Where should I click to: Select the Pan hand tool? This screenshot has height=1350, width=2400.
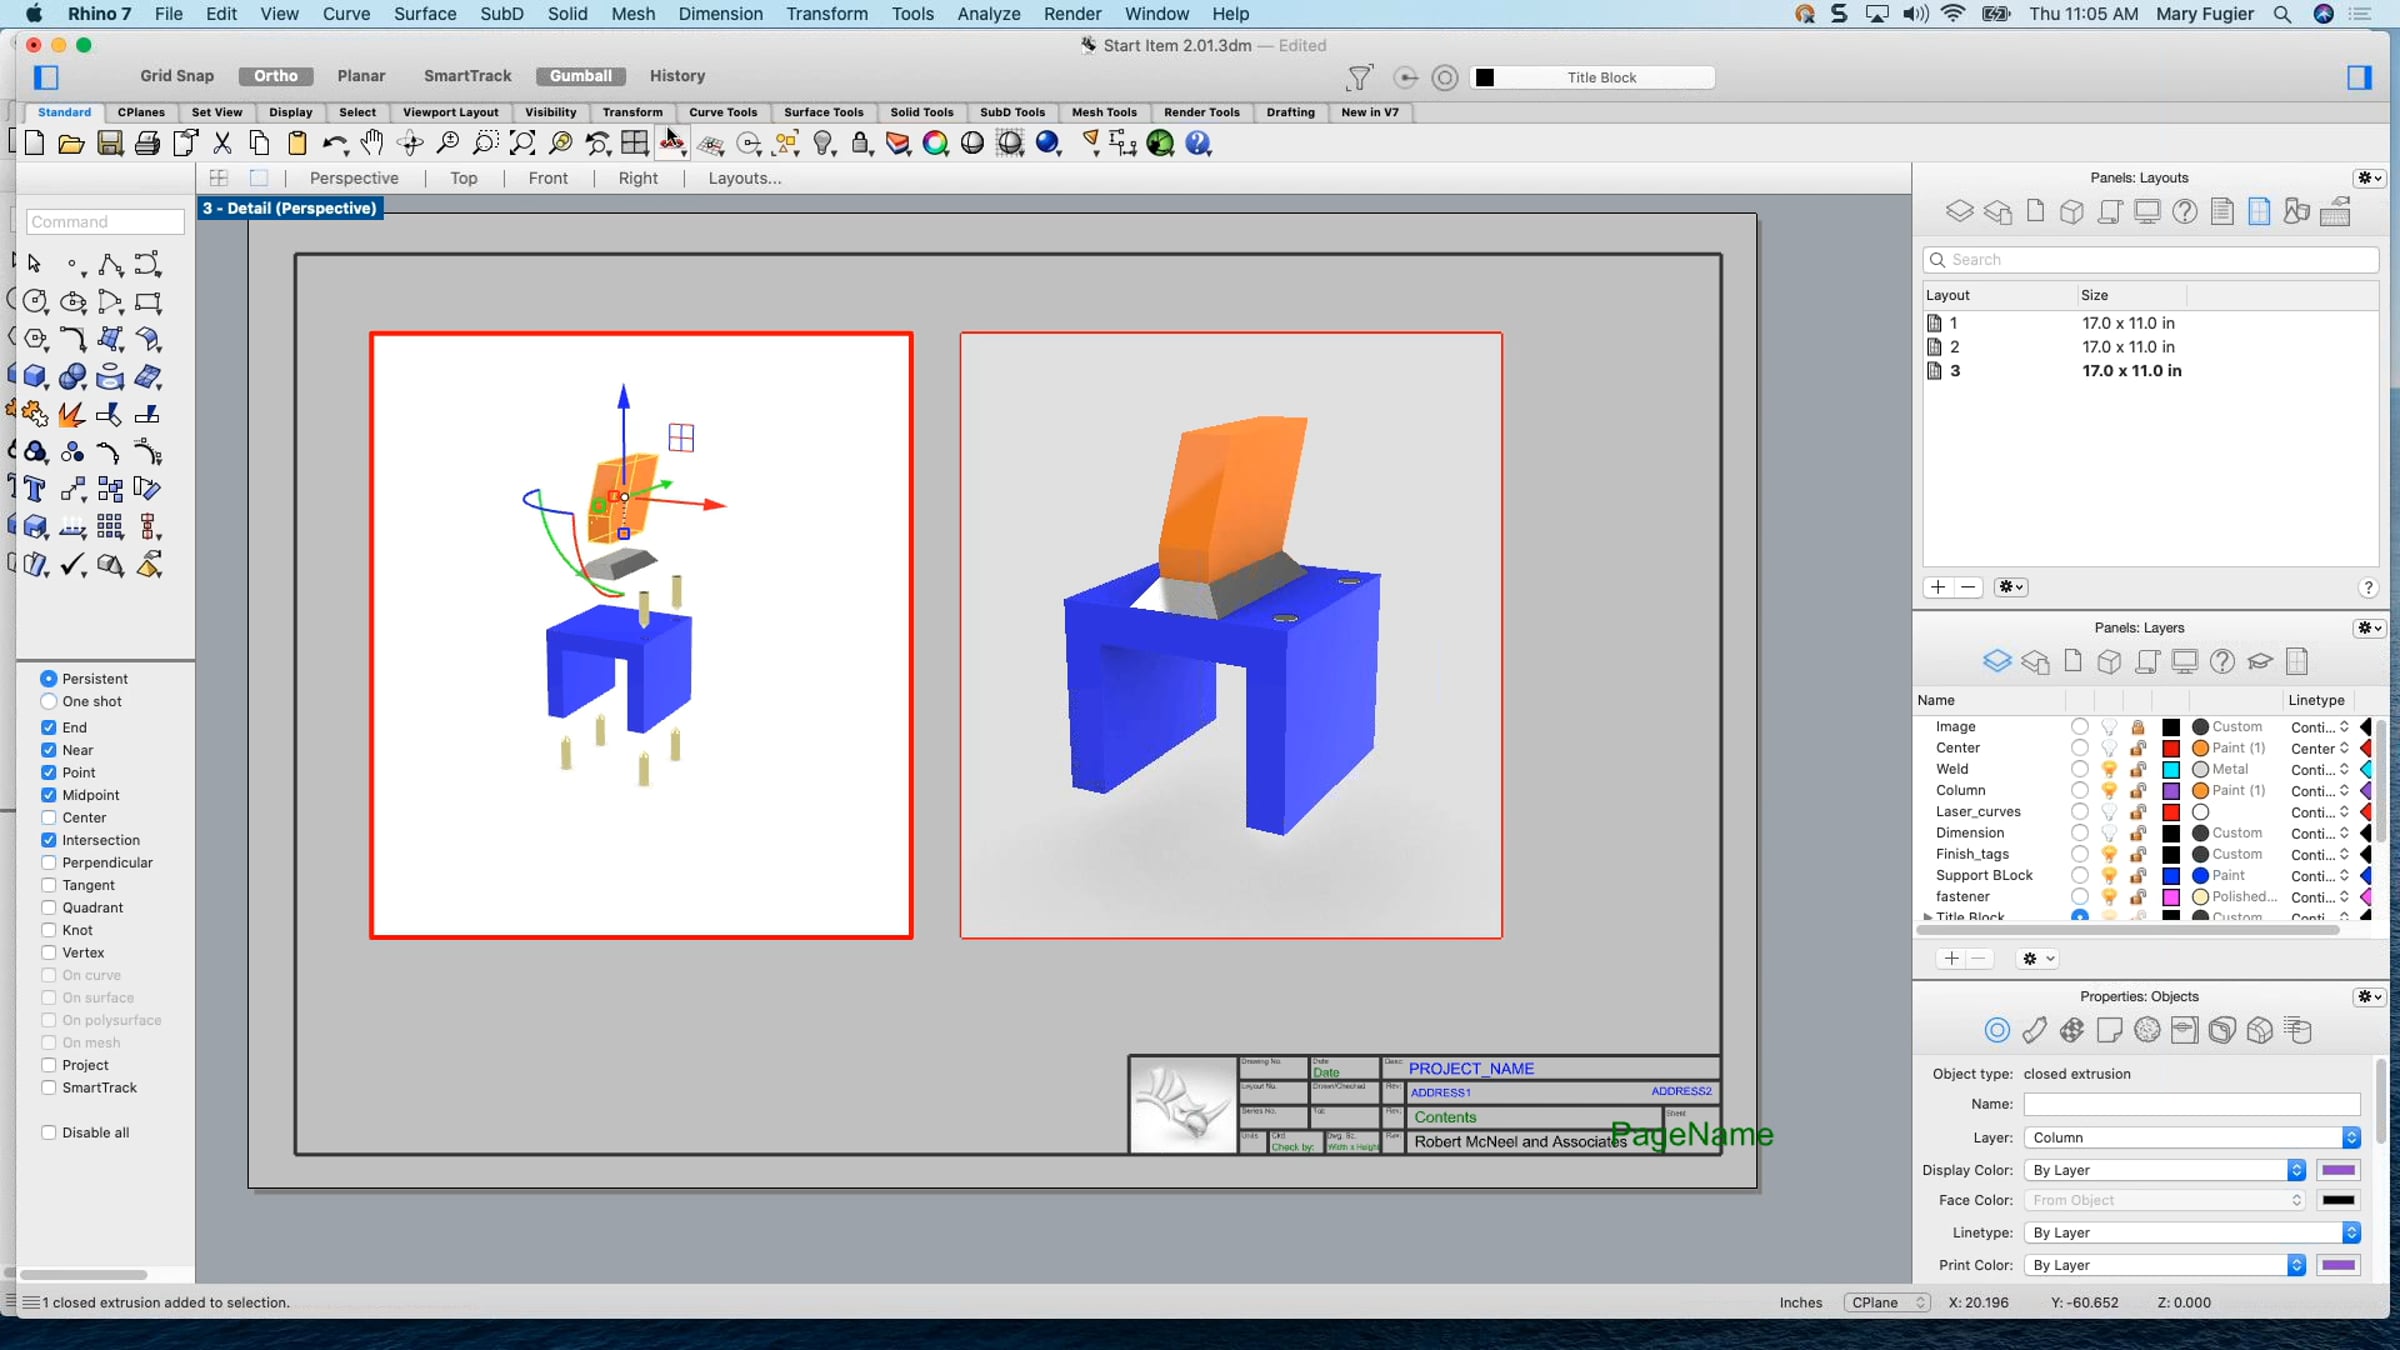pos(372,143)
